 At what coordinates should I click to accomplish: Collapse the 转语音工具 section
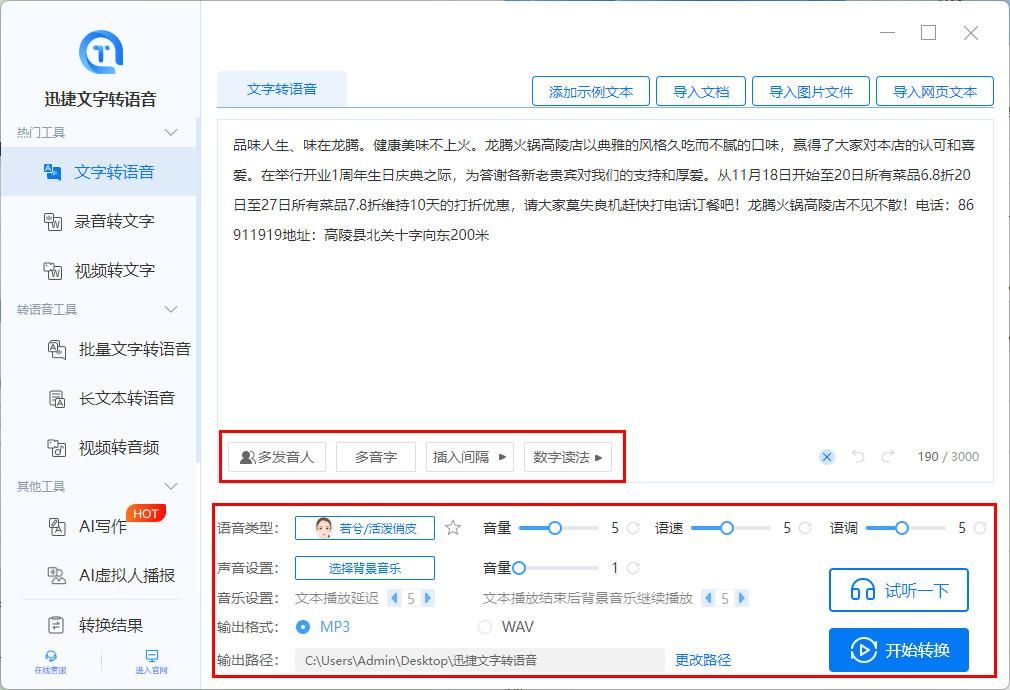point(171,310)
